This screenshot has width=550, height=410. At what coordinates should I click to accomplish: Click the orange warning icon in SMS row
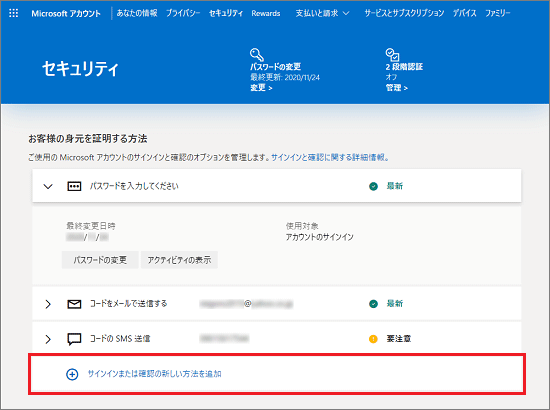pyautogui.click(x=373, y=339)
